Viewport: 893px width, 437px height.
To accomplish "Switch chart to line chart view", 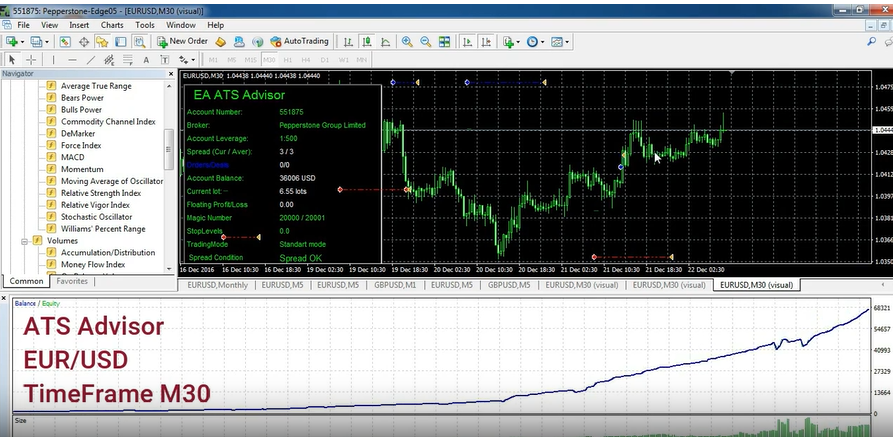I will point(383,41).
